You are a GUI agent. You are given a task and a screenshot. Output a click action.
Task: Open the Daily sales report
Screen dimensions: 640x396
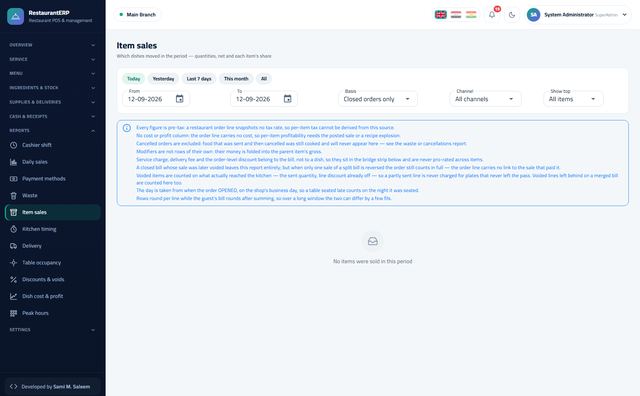53,162
